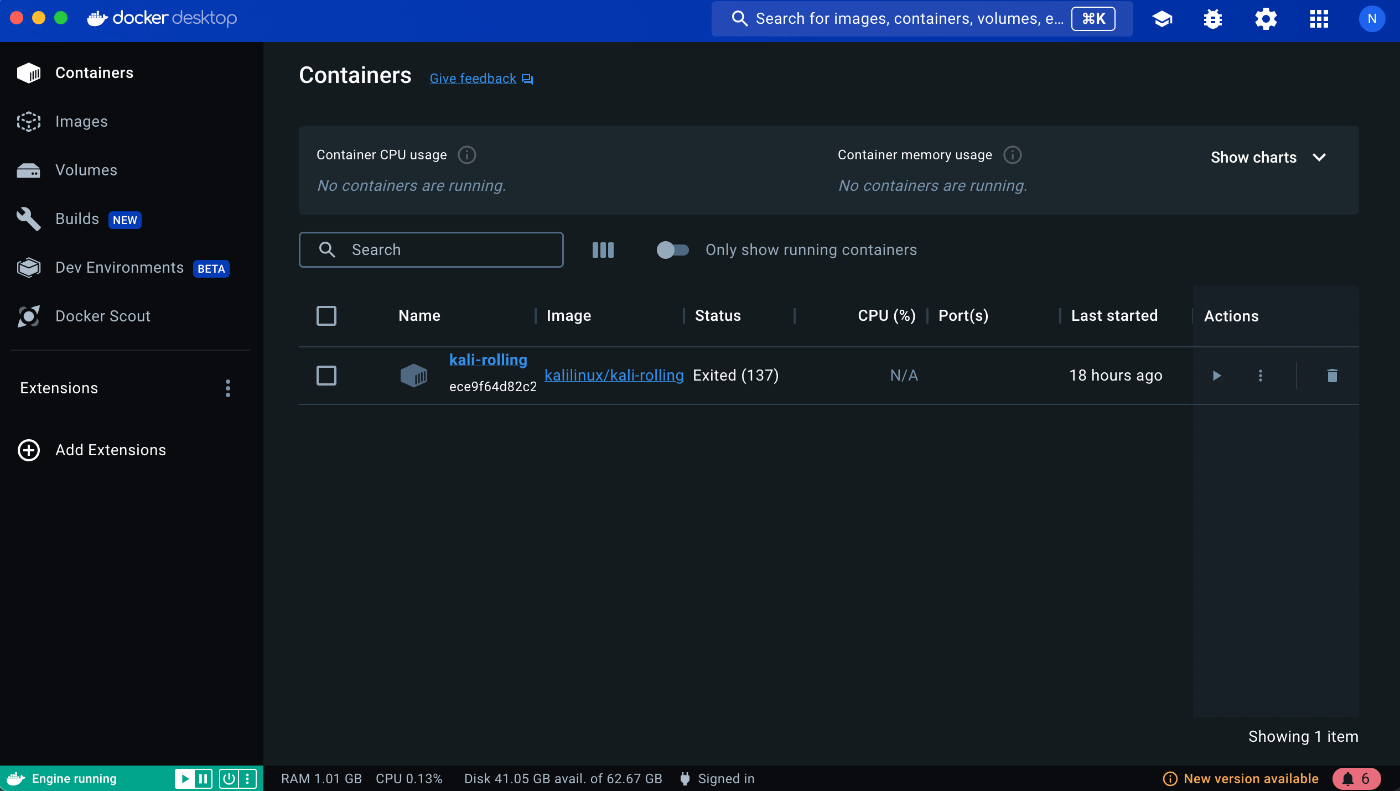This screenshot has width=1400, height=791.
Task: Open the Learning Center graduation cap icon
Action: (x=1162, y=19)
